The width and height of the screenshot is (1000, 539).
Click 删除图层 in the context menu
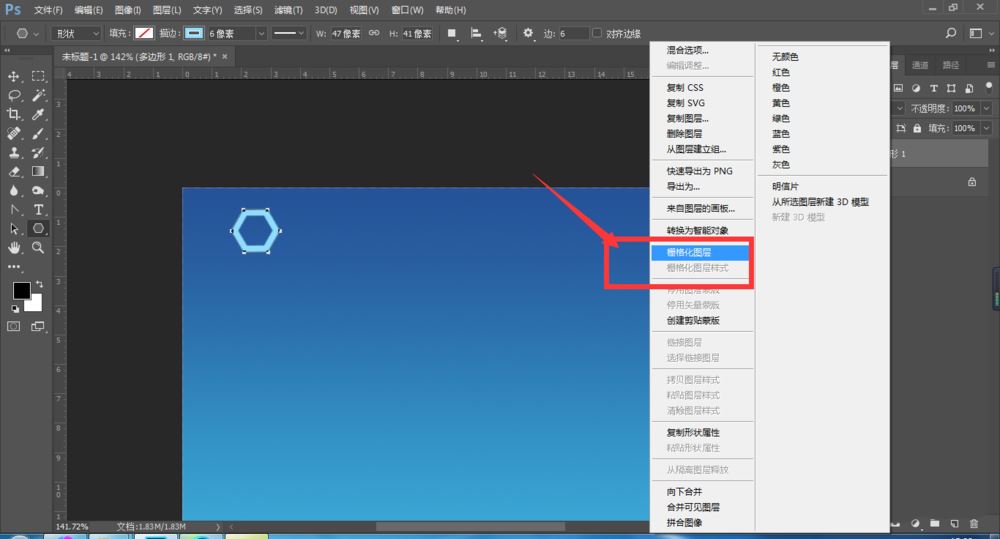(684, 133)
